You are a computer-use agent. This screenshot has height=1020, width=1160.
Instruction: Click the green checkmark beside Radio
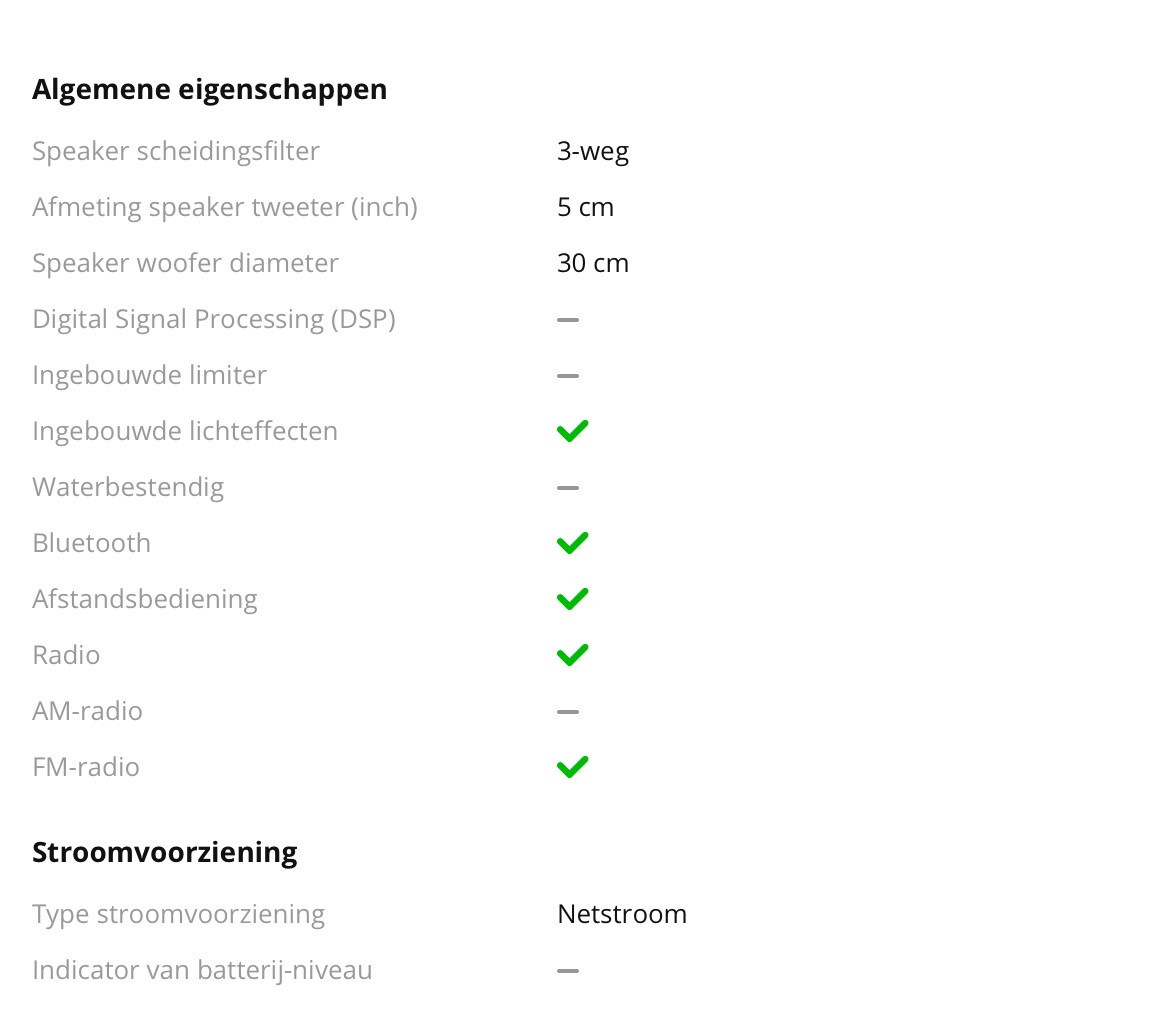click(x=572, y=655)
